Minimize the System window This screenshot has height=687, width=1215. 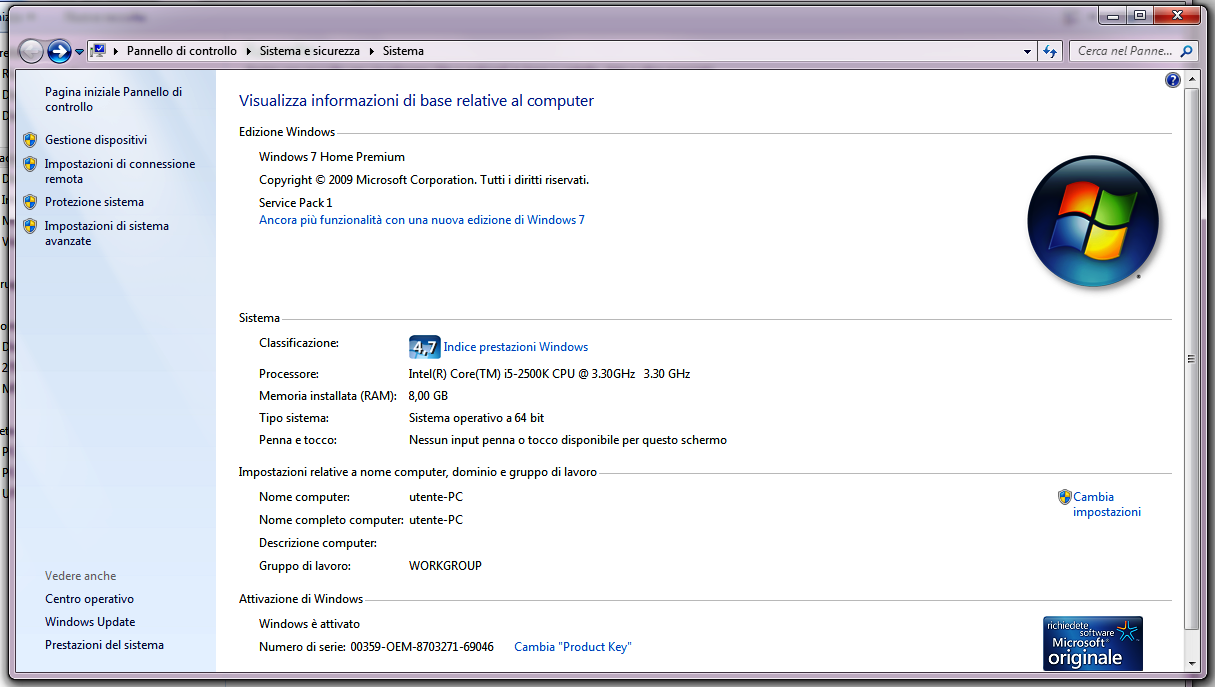[x=1113, y=15]
